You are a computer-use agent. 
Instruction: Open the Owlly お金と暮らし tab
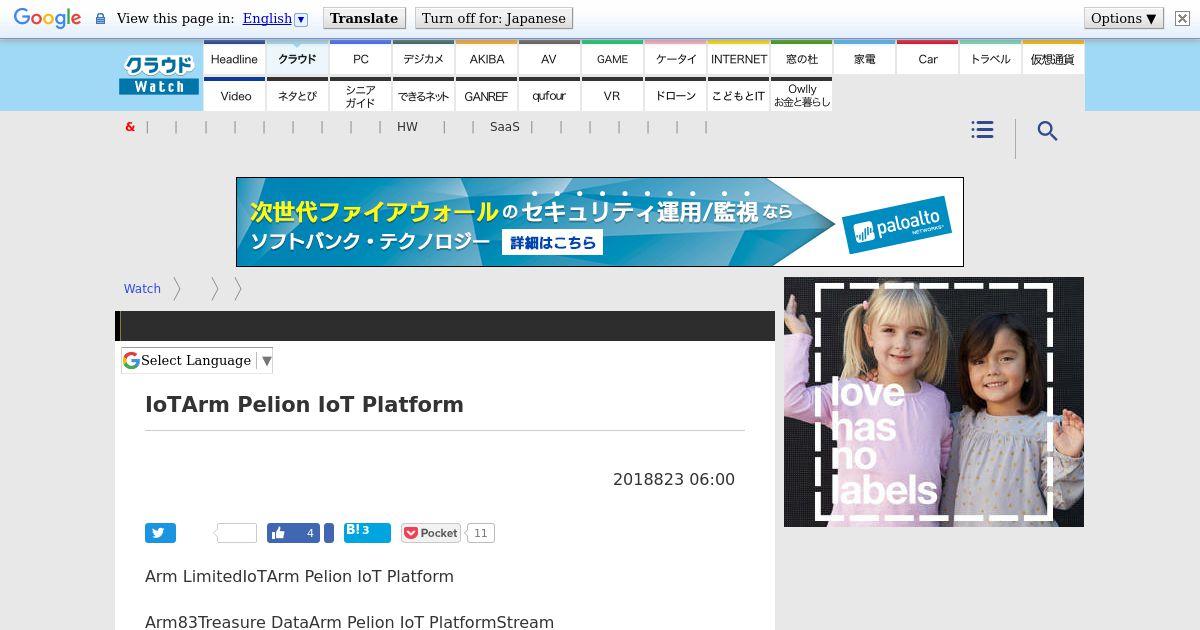click(801, 95)
